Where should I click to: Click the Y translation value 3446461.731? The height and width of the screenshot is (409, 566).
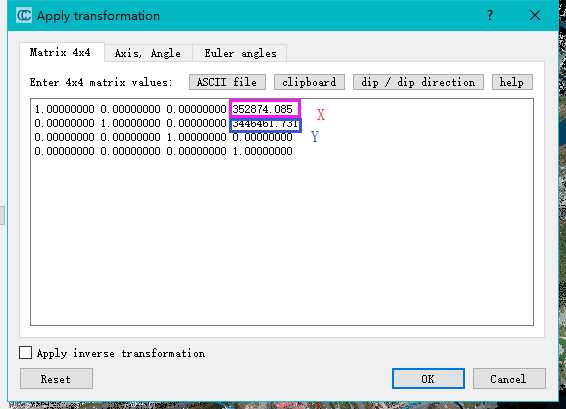point(265,123)
